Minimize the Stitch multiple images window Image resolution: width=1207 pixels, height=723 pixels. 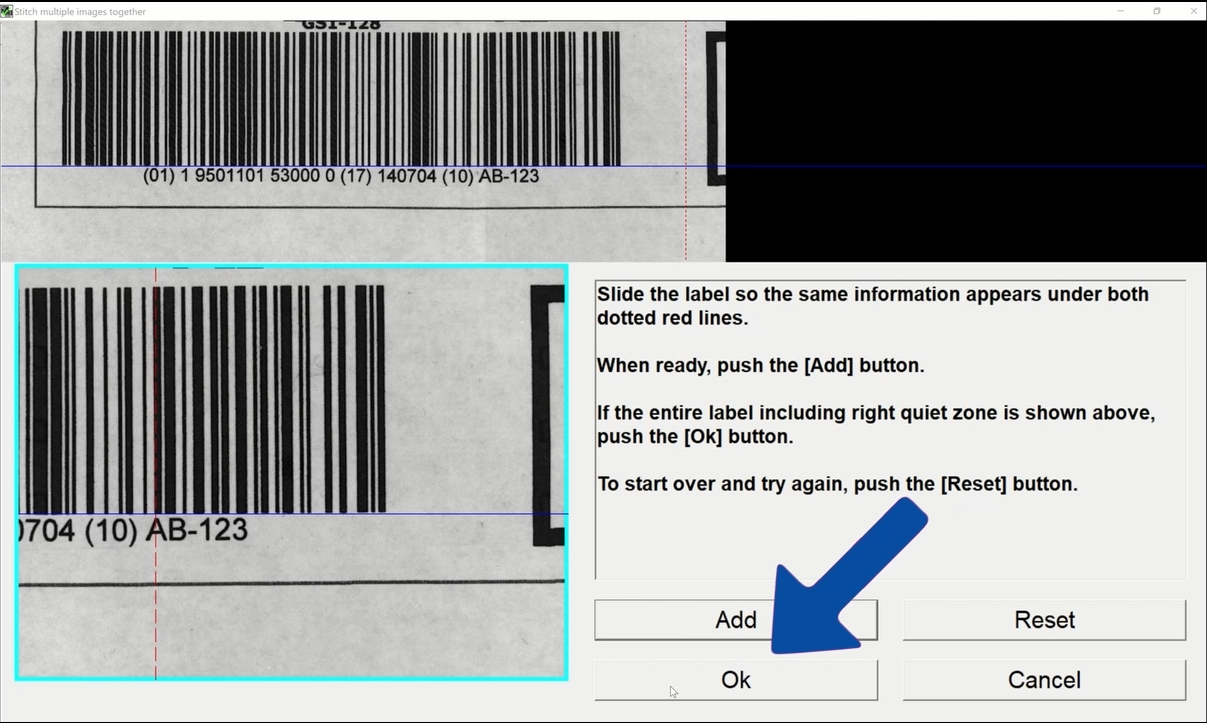click(x=1120, y=11)
